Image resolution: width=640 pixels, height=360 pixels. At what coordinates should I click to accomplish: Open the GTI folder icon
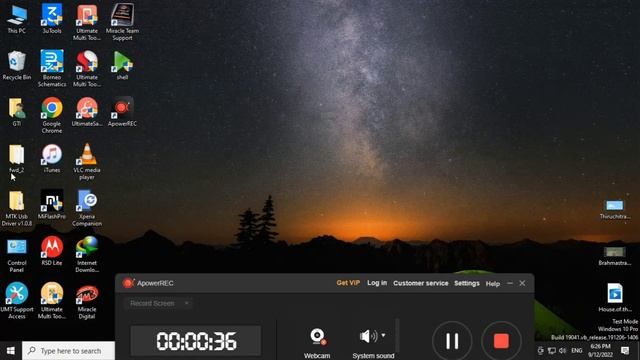tap(17, 112)
